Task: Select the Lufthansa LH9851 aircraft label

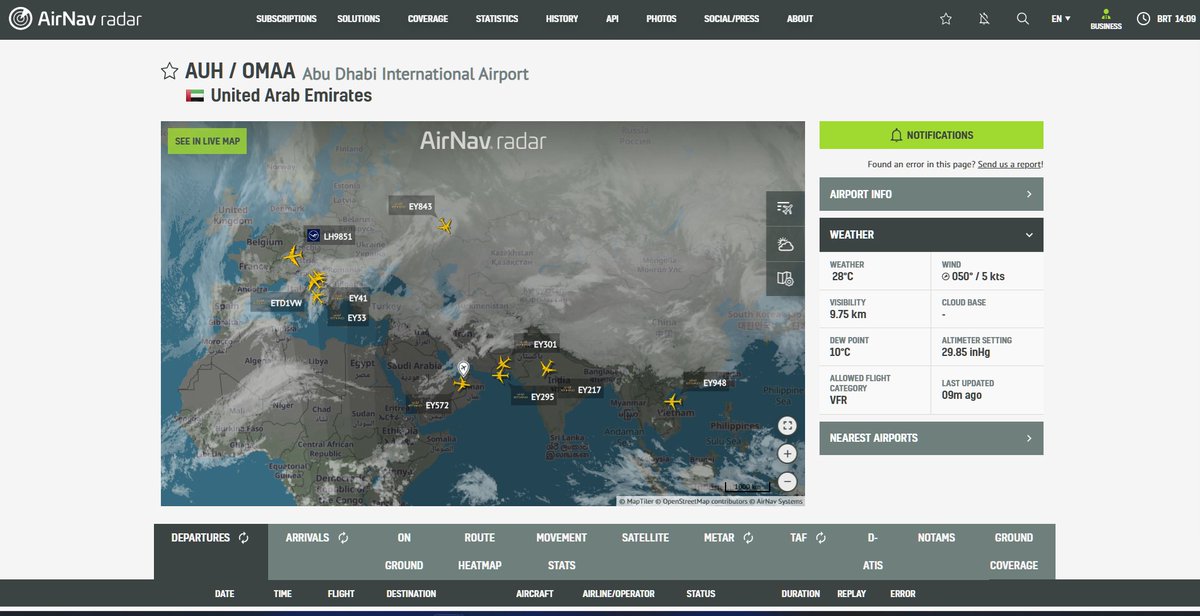Action: coord(330,236)
